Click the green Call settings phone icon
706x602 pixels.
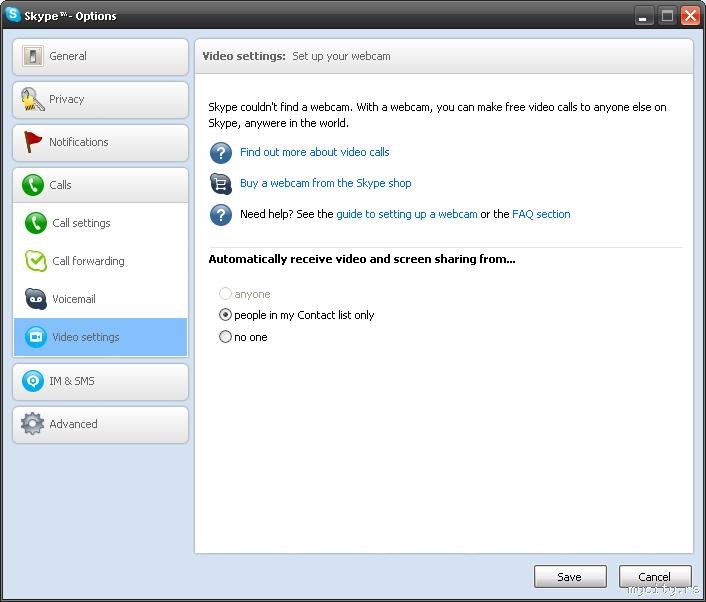pyautogui.click(x=36, y=223)
